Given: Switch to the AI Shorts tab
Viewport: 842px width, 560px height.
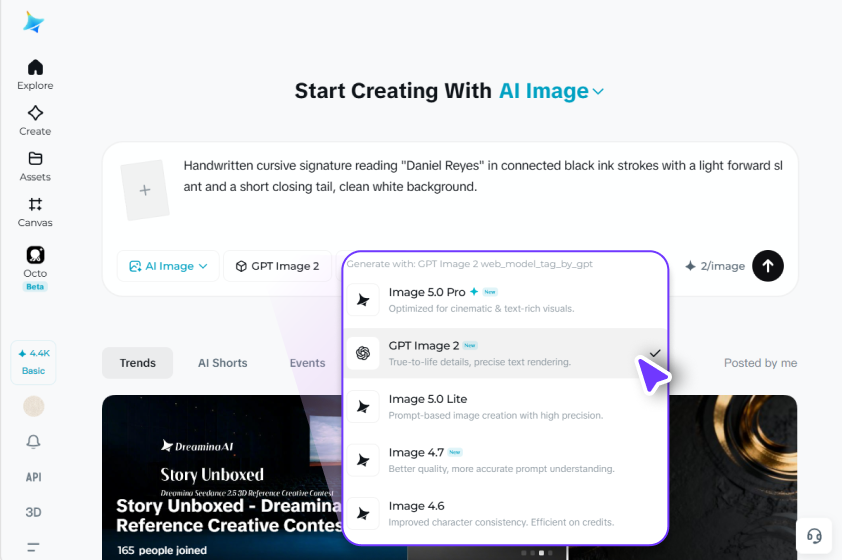Looking at the screenshot, I should pos(222,363).
